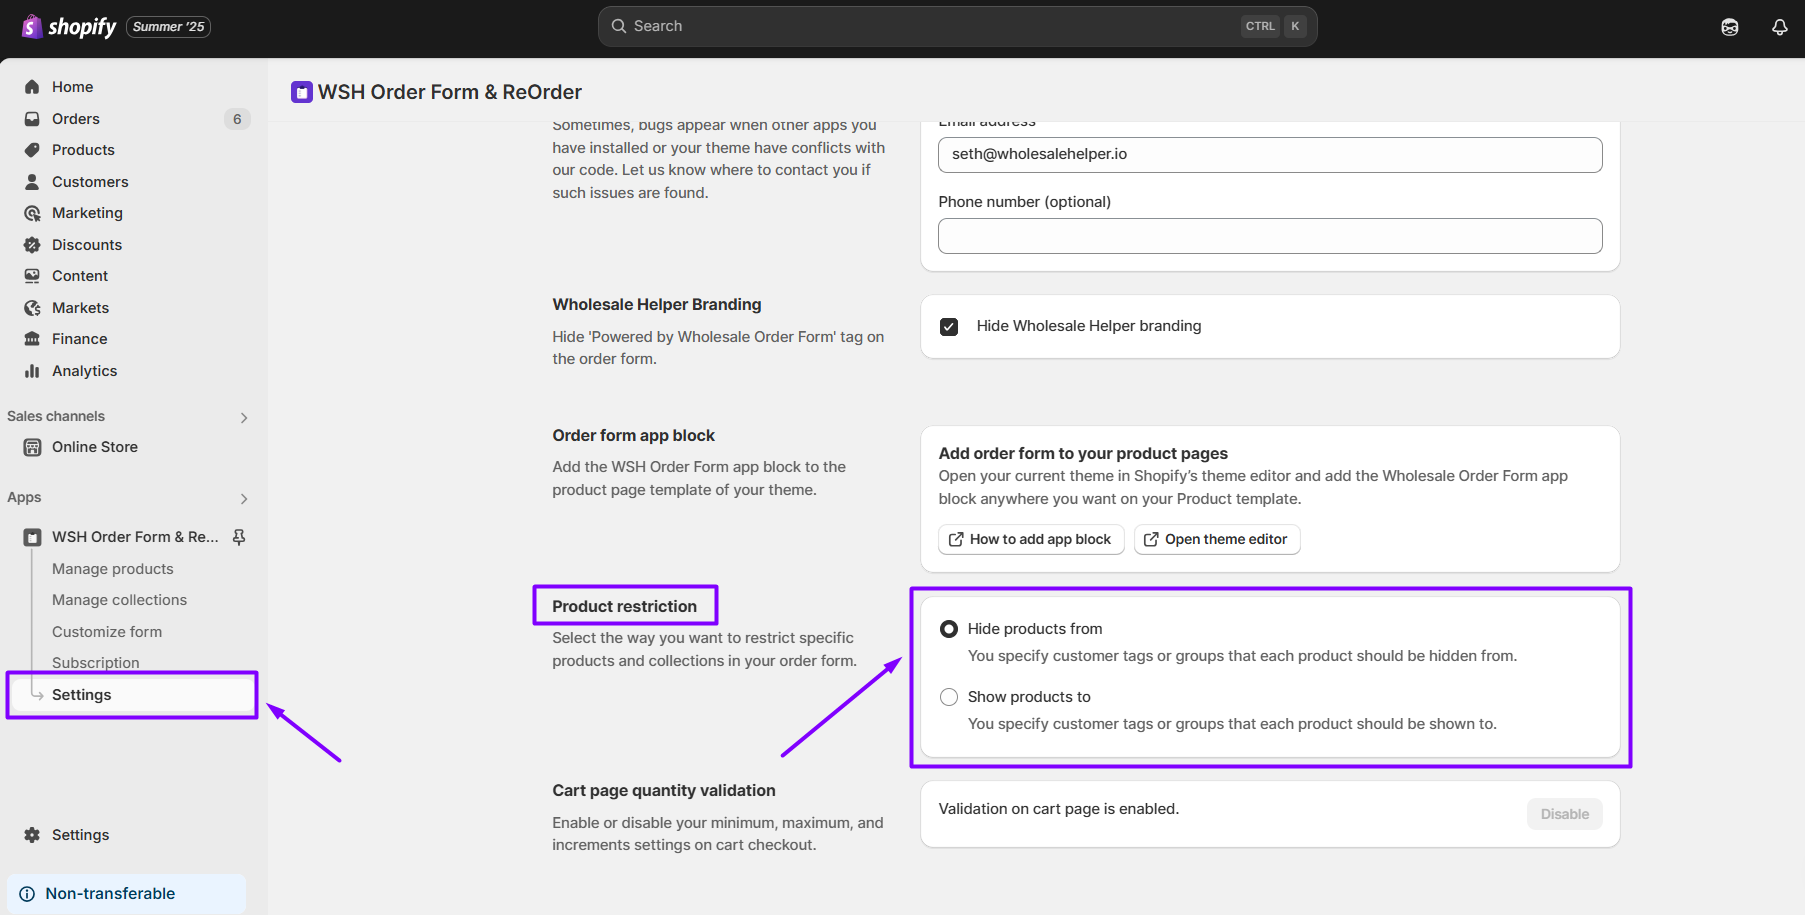Open Subscription in app menu
1805x915 pixels.
(96, 663)
